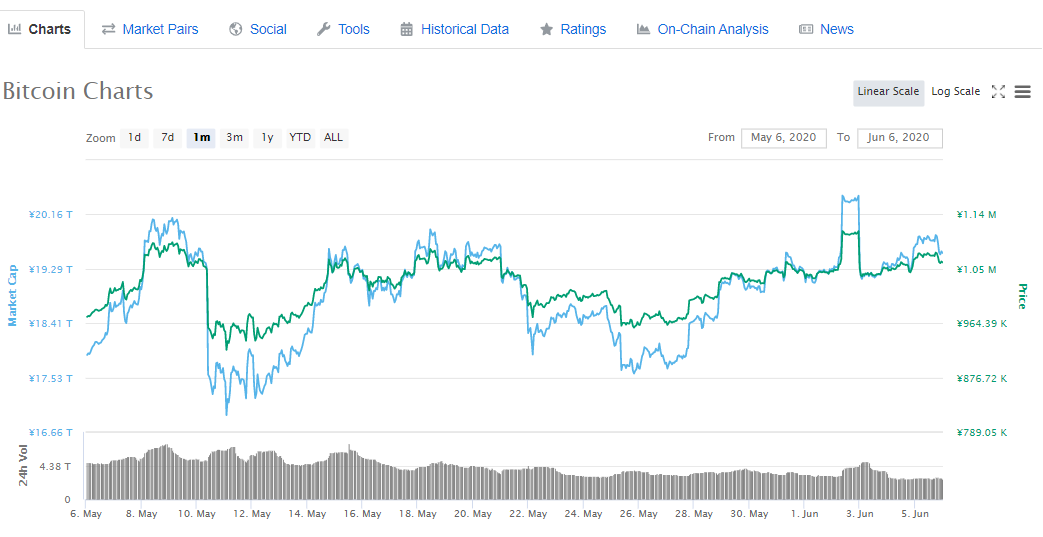Click the ¥1.05 M price value
Screen dimensions: 1043x537
click(976, 269)
